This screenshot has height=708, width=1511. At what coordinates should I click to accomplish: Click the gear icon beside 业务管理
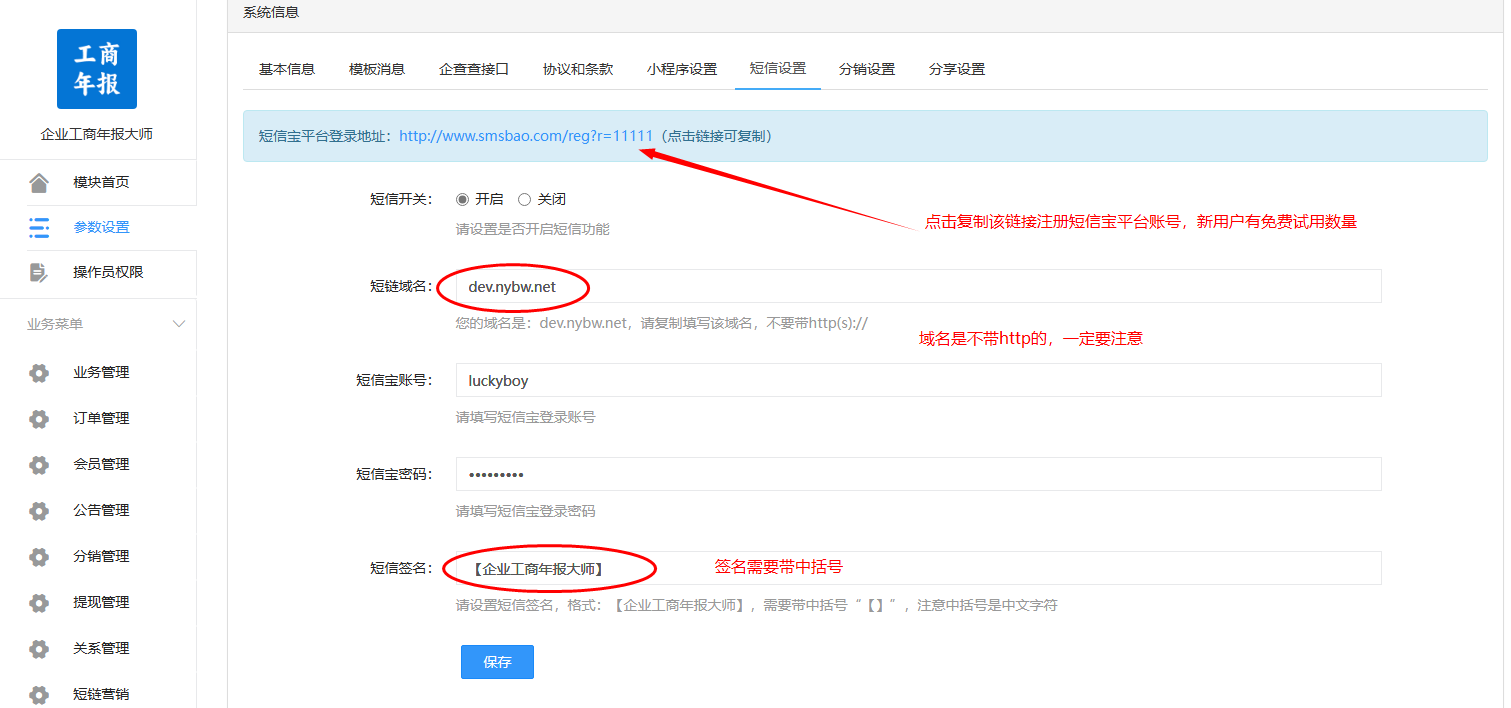[x=39, y=373]
